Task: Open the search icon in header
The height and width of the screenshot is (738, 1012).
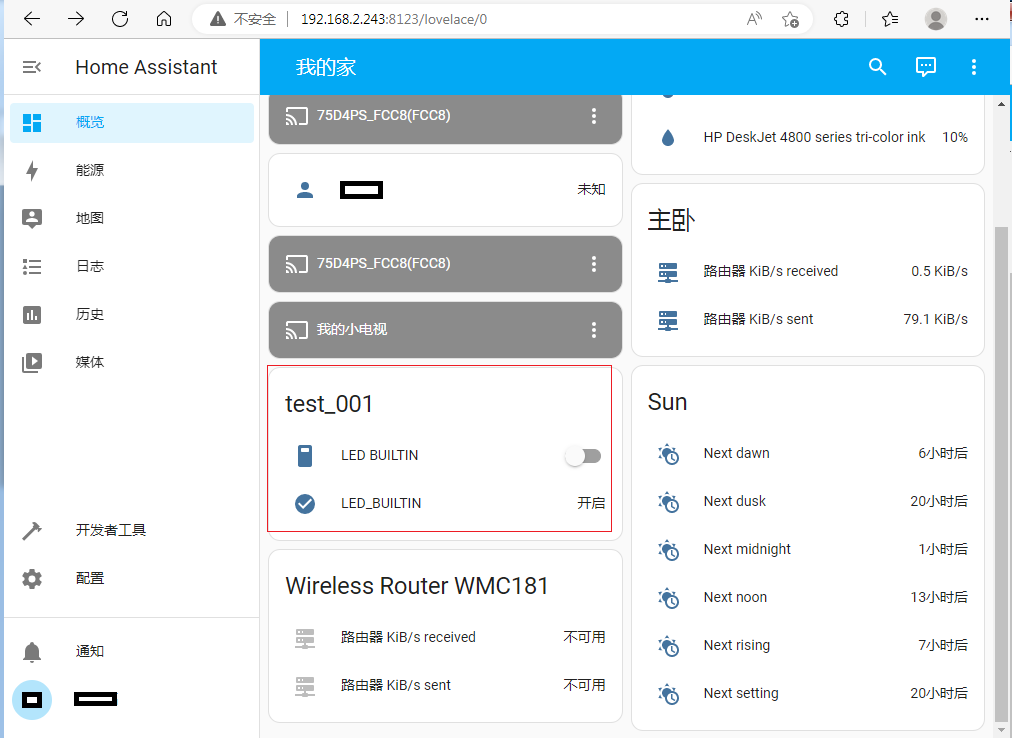Action: (877, 67)
